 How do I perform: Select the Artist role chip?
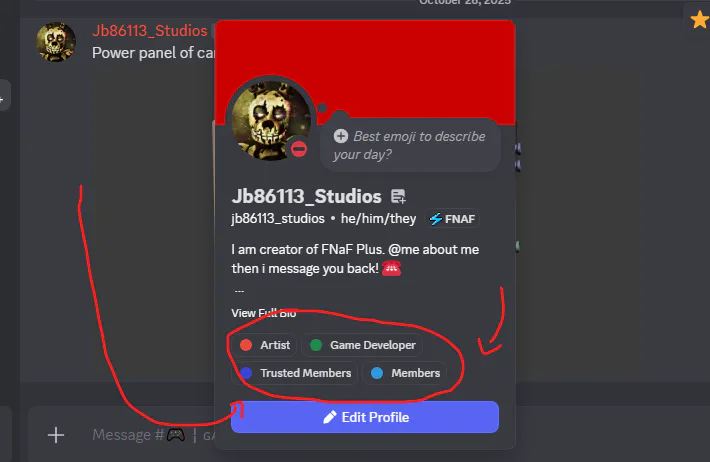(264, 345)
